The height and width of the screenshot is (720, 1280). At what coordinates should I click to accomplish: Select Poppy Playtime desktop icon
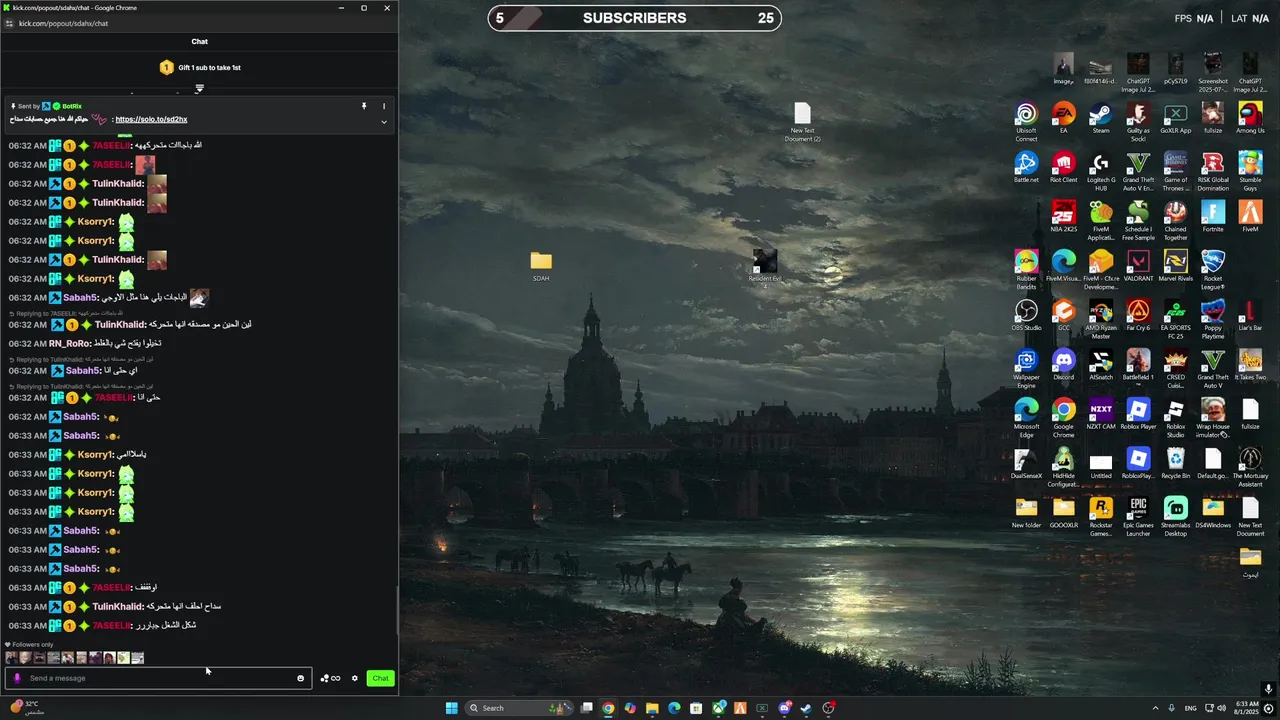[1213, 319]
